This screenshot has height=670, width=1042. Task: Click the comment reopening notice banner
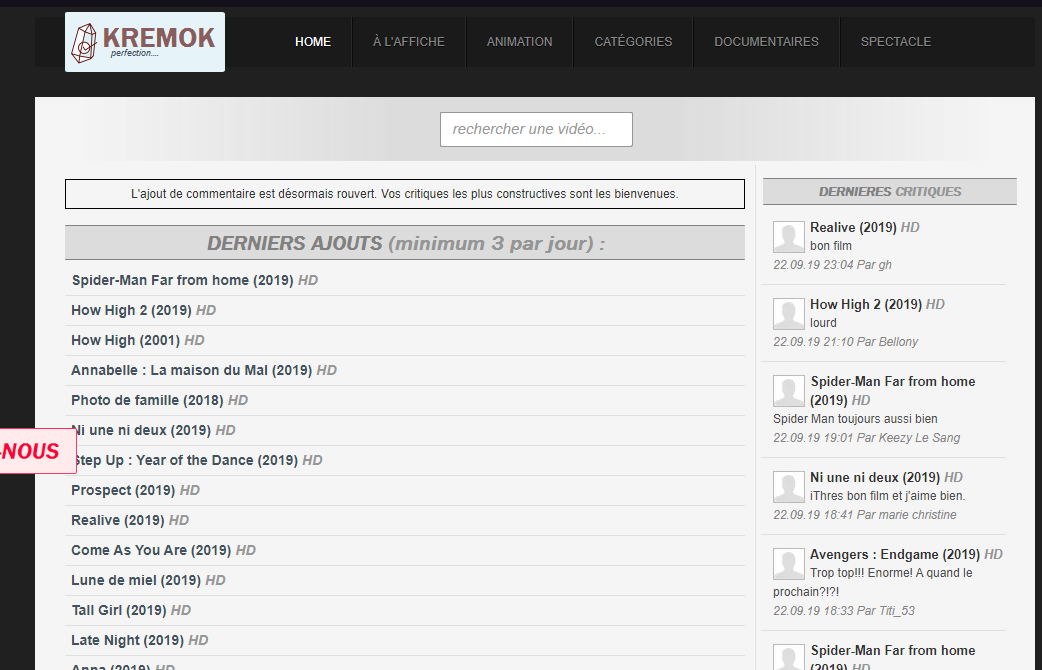pyautogui.click(x=405, y=194)
